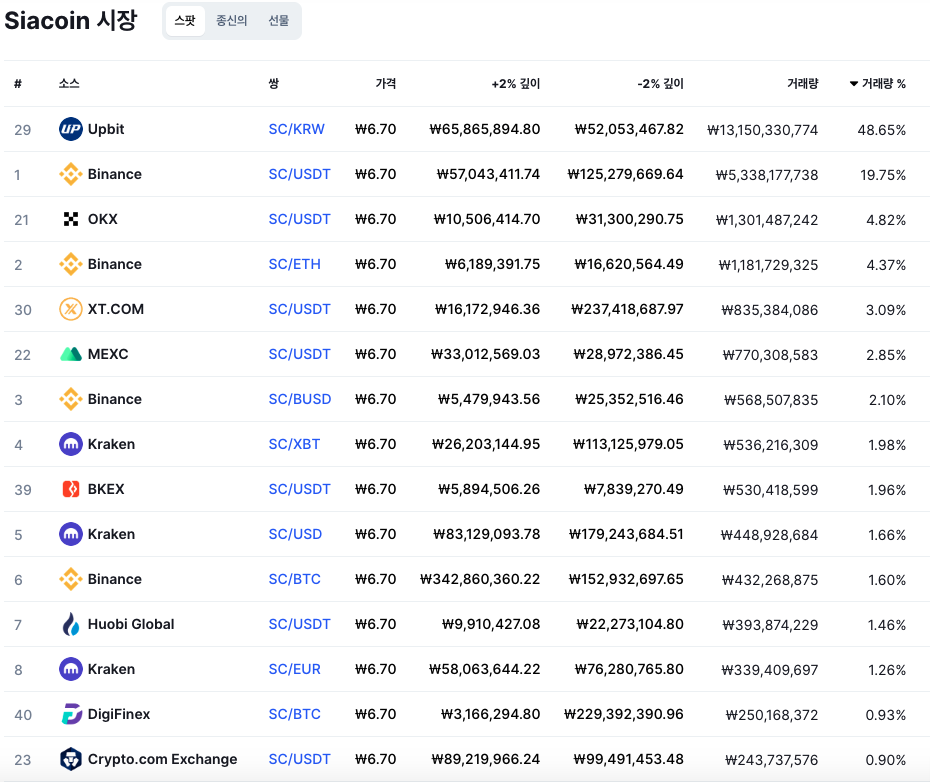Sort by 거래량 column header
930x782 pixels.
coord(802,84)
